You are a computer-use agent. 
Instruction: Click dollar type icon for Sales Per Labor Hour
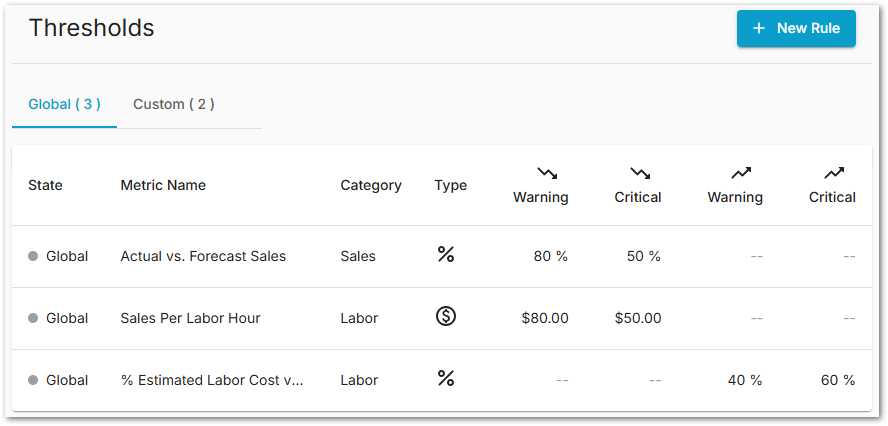click(446, 317)
